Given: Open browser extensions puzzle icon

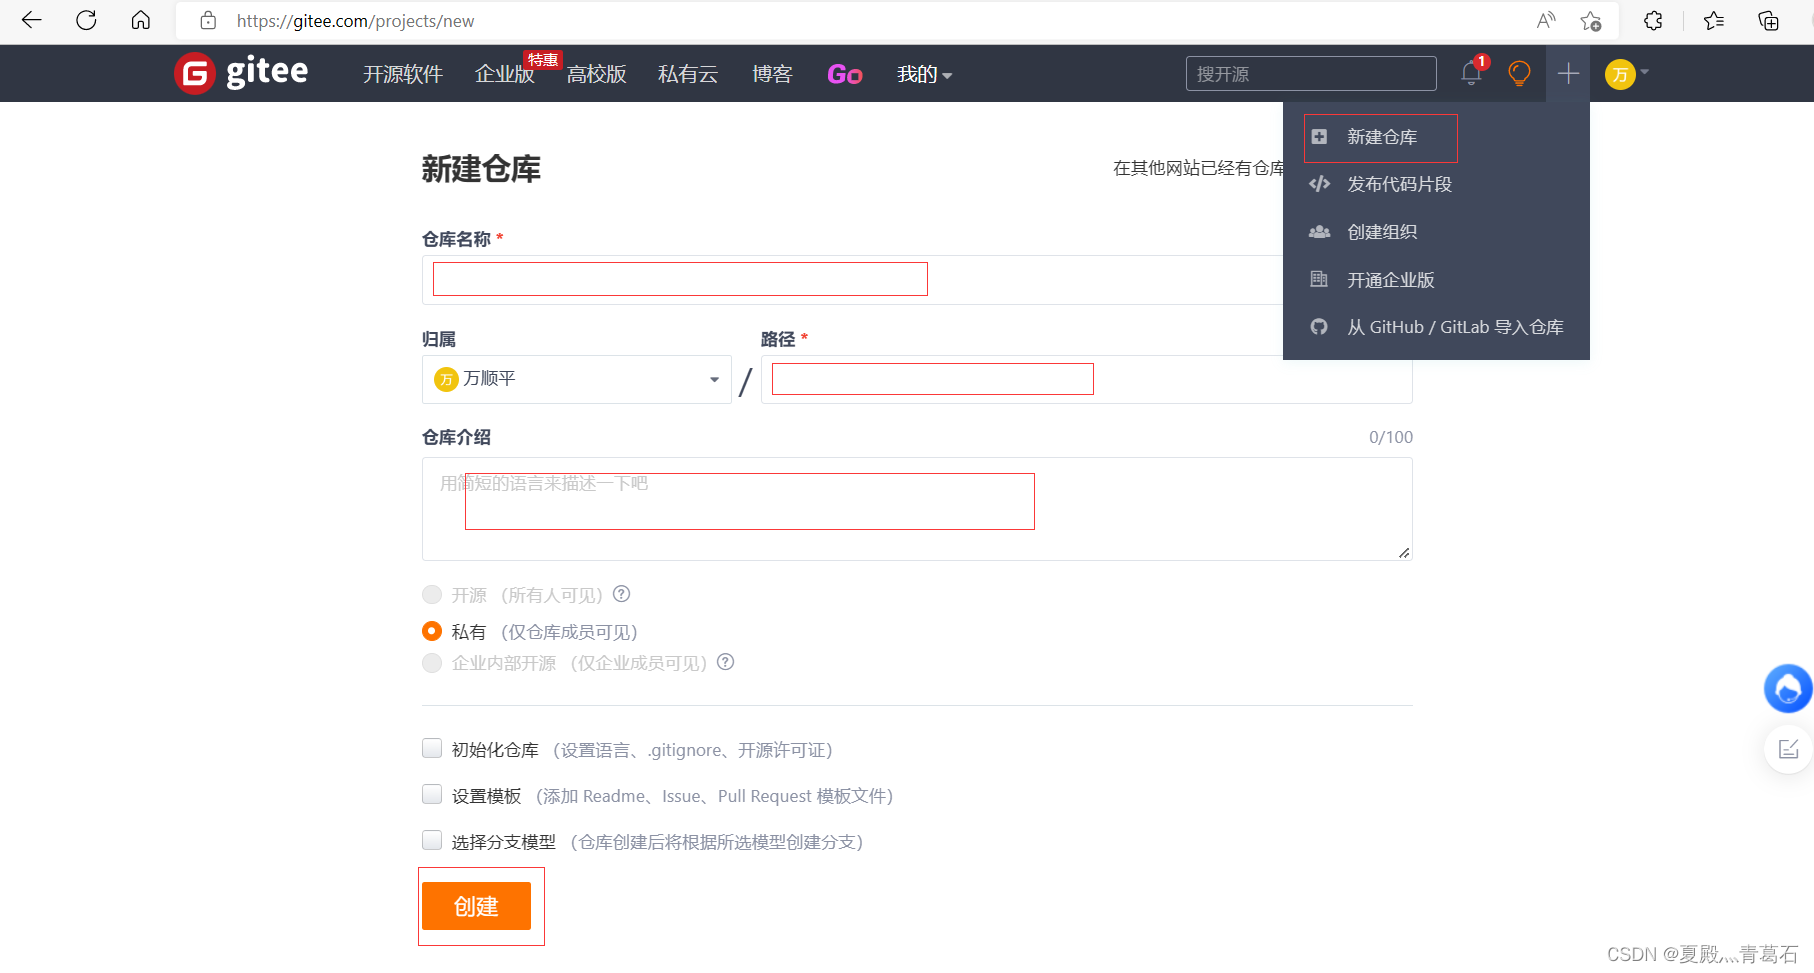Looking at the screenshot, I should click(x=1653, y=20).
